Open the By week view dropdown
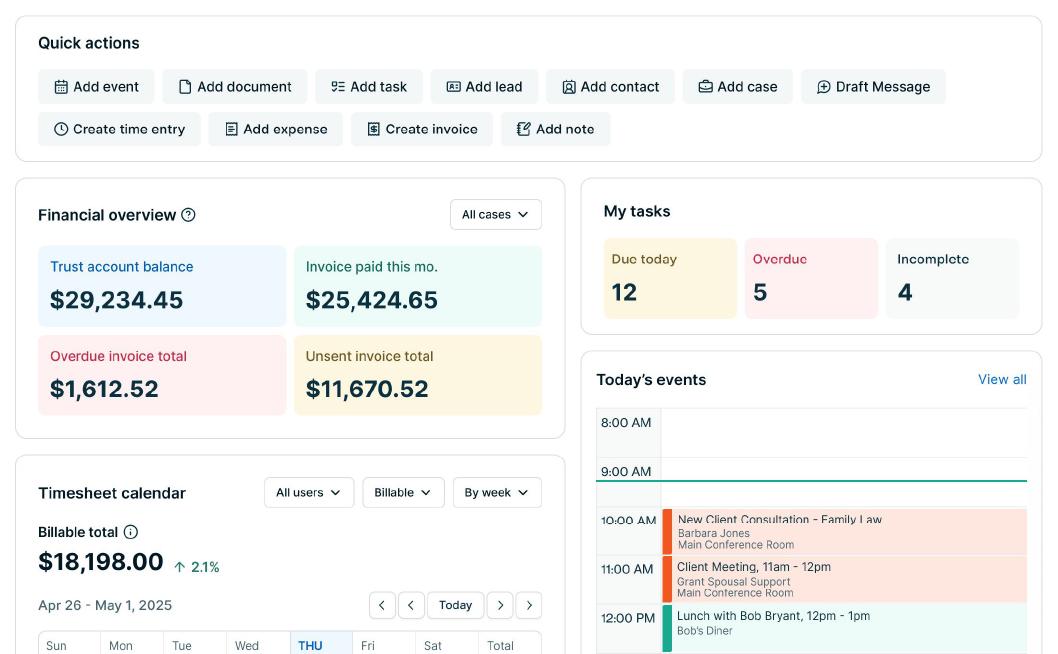This screenshot has width=1058, height=654. tap(496, 492)
